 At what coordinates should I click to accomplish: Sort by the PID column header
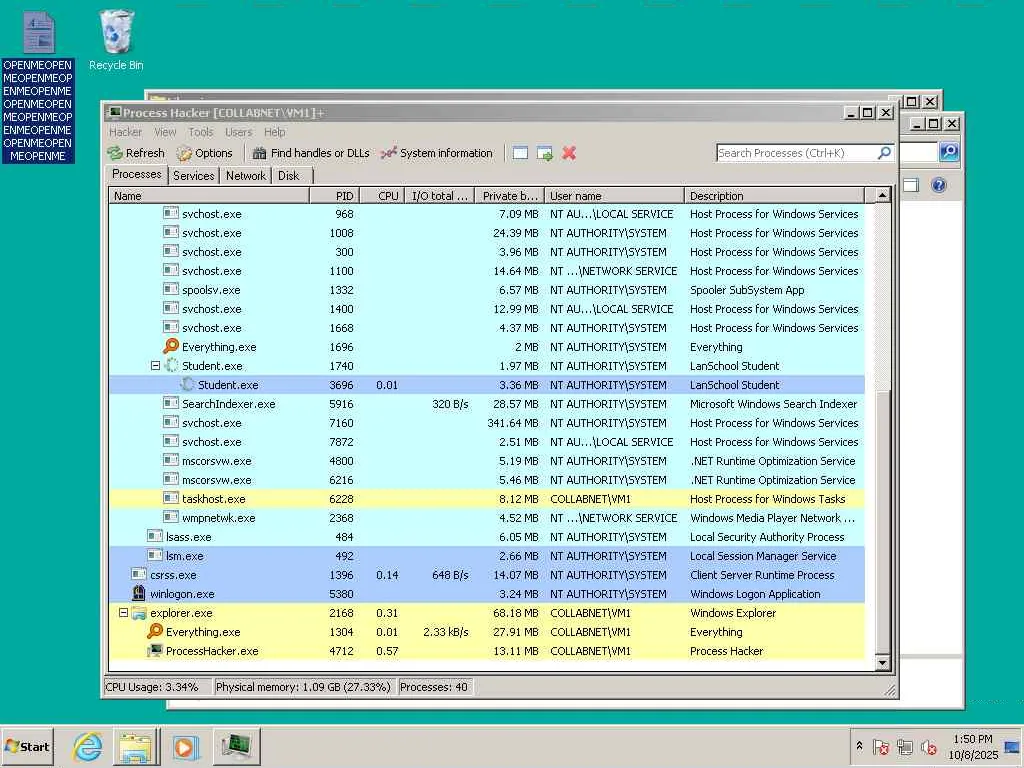point(334,196)
